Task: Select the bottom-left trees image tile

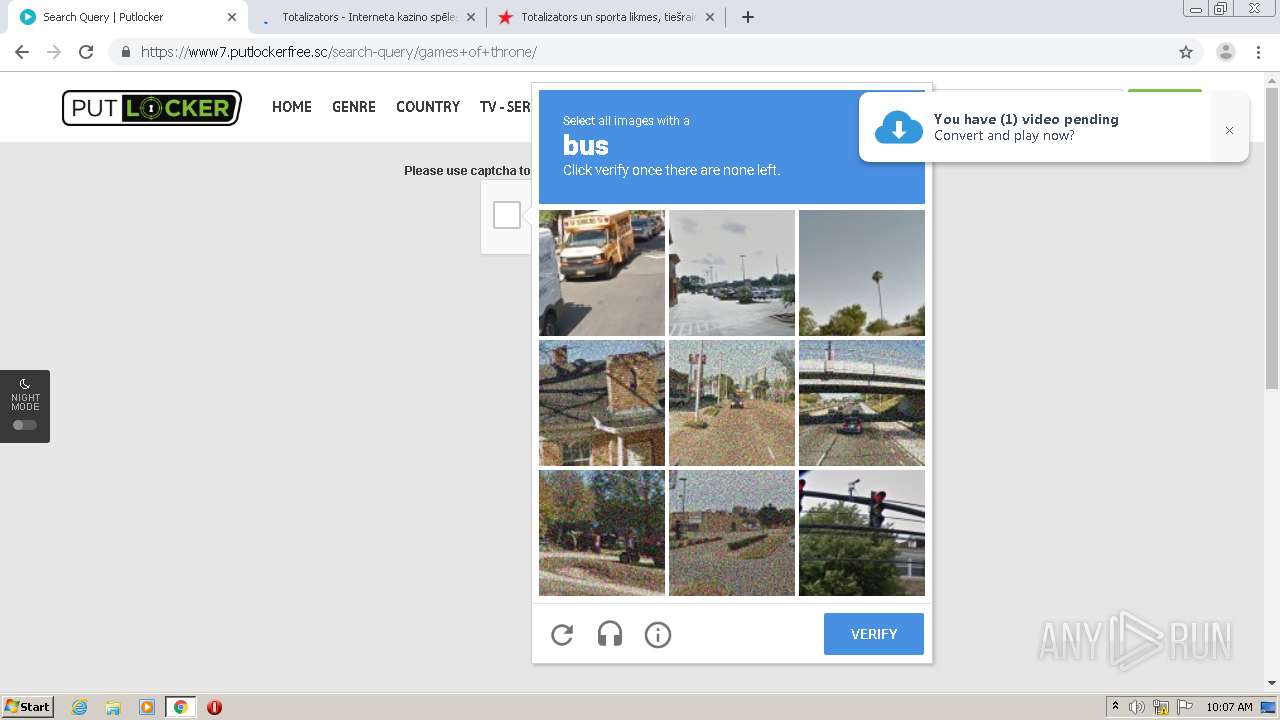Action: (x=602, y=533)
